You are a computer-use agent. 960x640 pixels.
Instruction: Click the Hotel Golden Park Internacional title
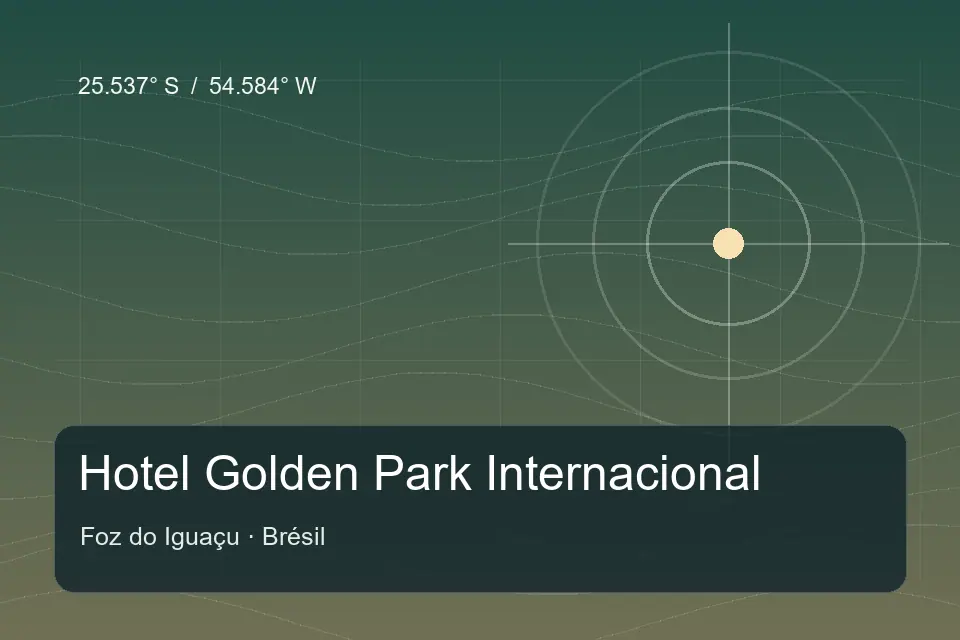[x=420, y=473]
